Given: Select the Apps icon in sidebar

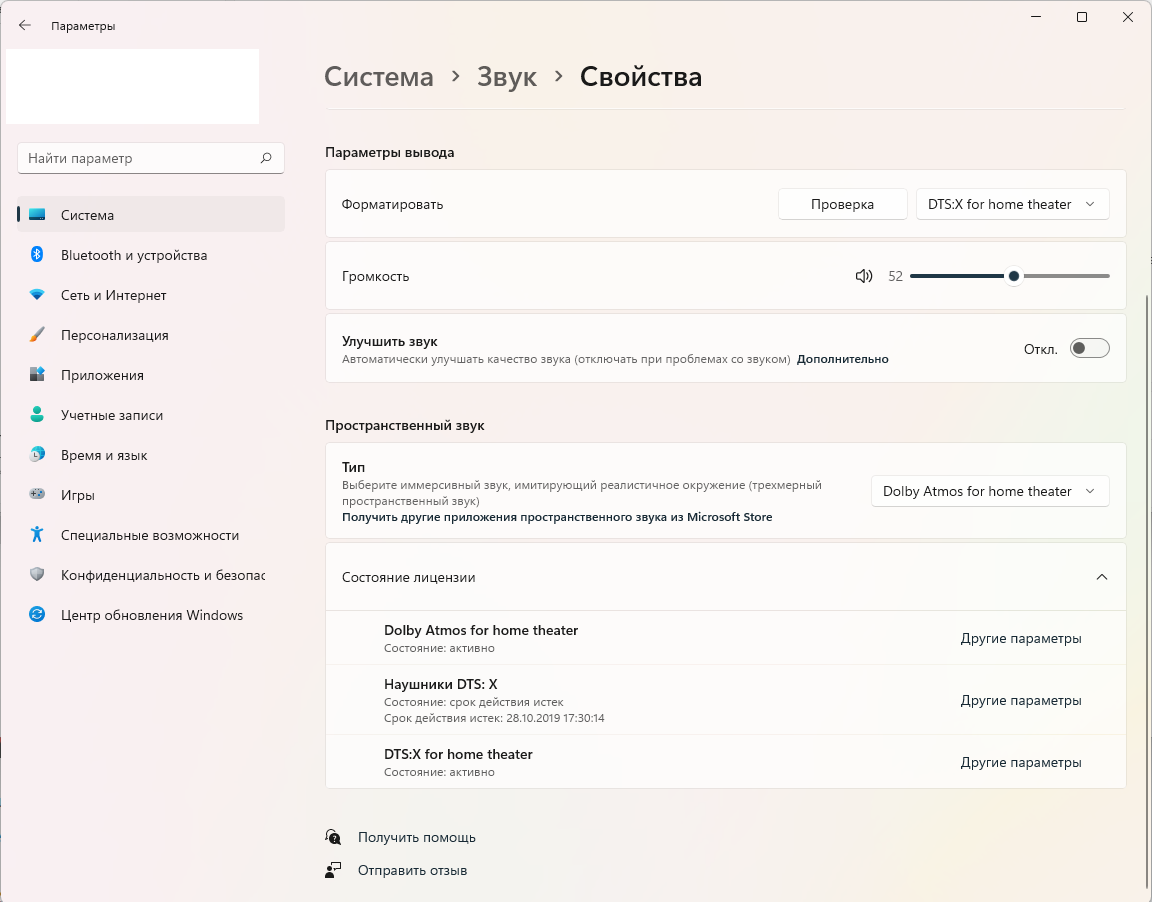Looking at the screenshot, I should (x=37, y=375).
